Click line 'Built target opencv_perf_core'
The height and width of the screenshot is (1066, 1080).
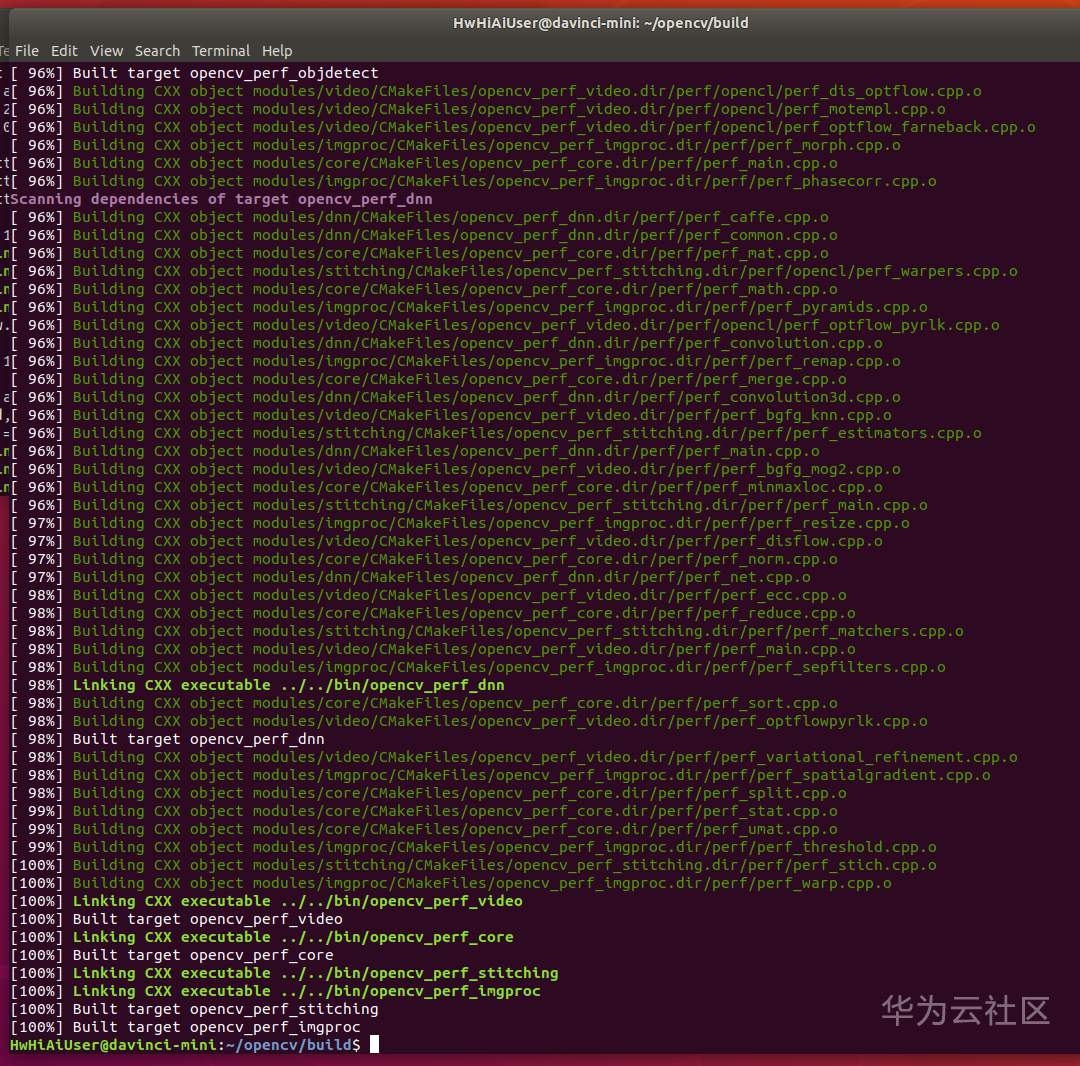(x=172, y=955)
